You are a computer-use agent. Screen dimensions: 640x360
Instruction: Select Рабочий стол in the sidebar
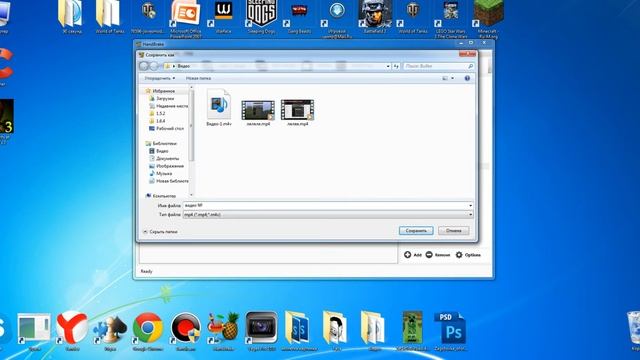click(x=167, y=128)
